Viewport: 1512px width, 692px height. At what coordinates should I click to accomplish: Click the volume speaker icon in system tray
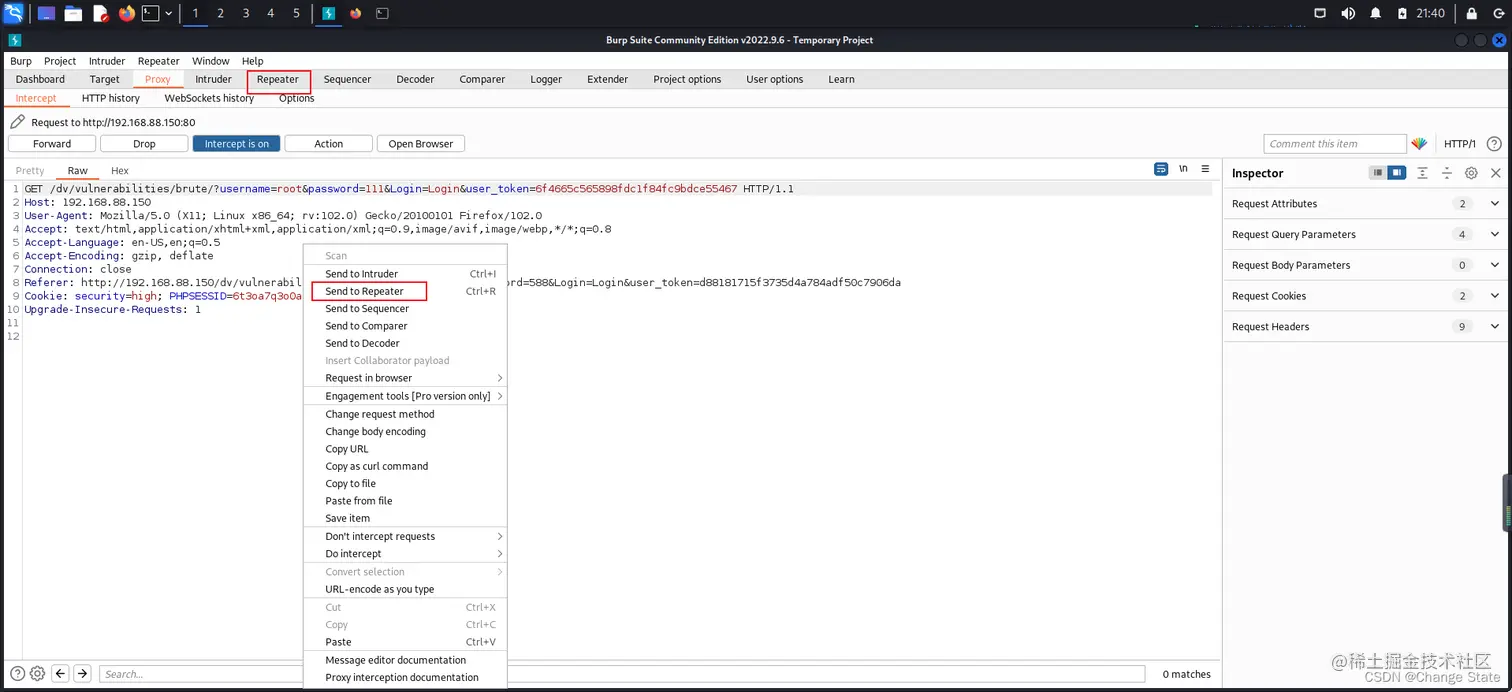tap(1348, 13)
